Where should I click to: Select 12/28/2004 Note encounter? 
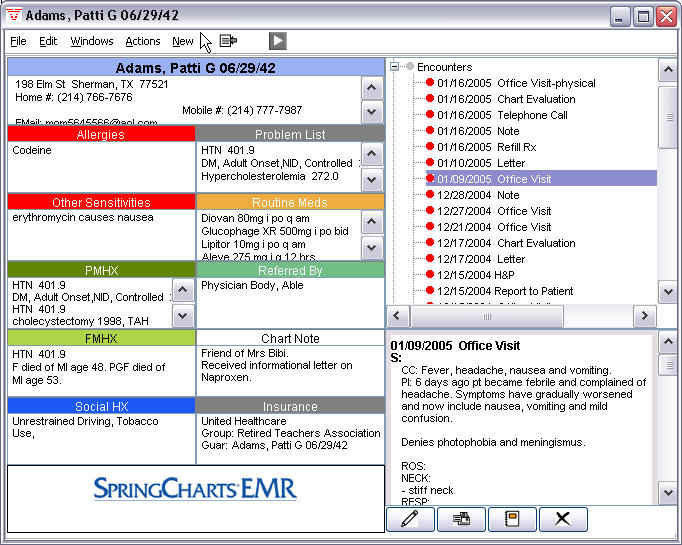coord(473,195)
